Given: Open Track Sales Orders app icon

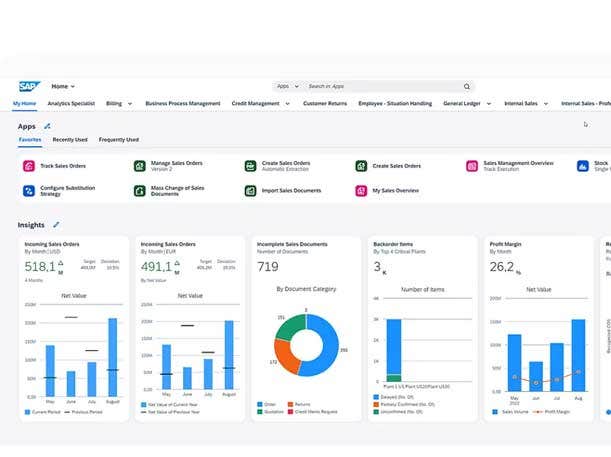Looking at the screenshot, I should 29,166.
